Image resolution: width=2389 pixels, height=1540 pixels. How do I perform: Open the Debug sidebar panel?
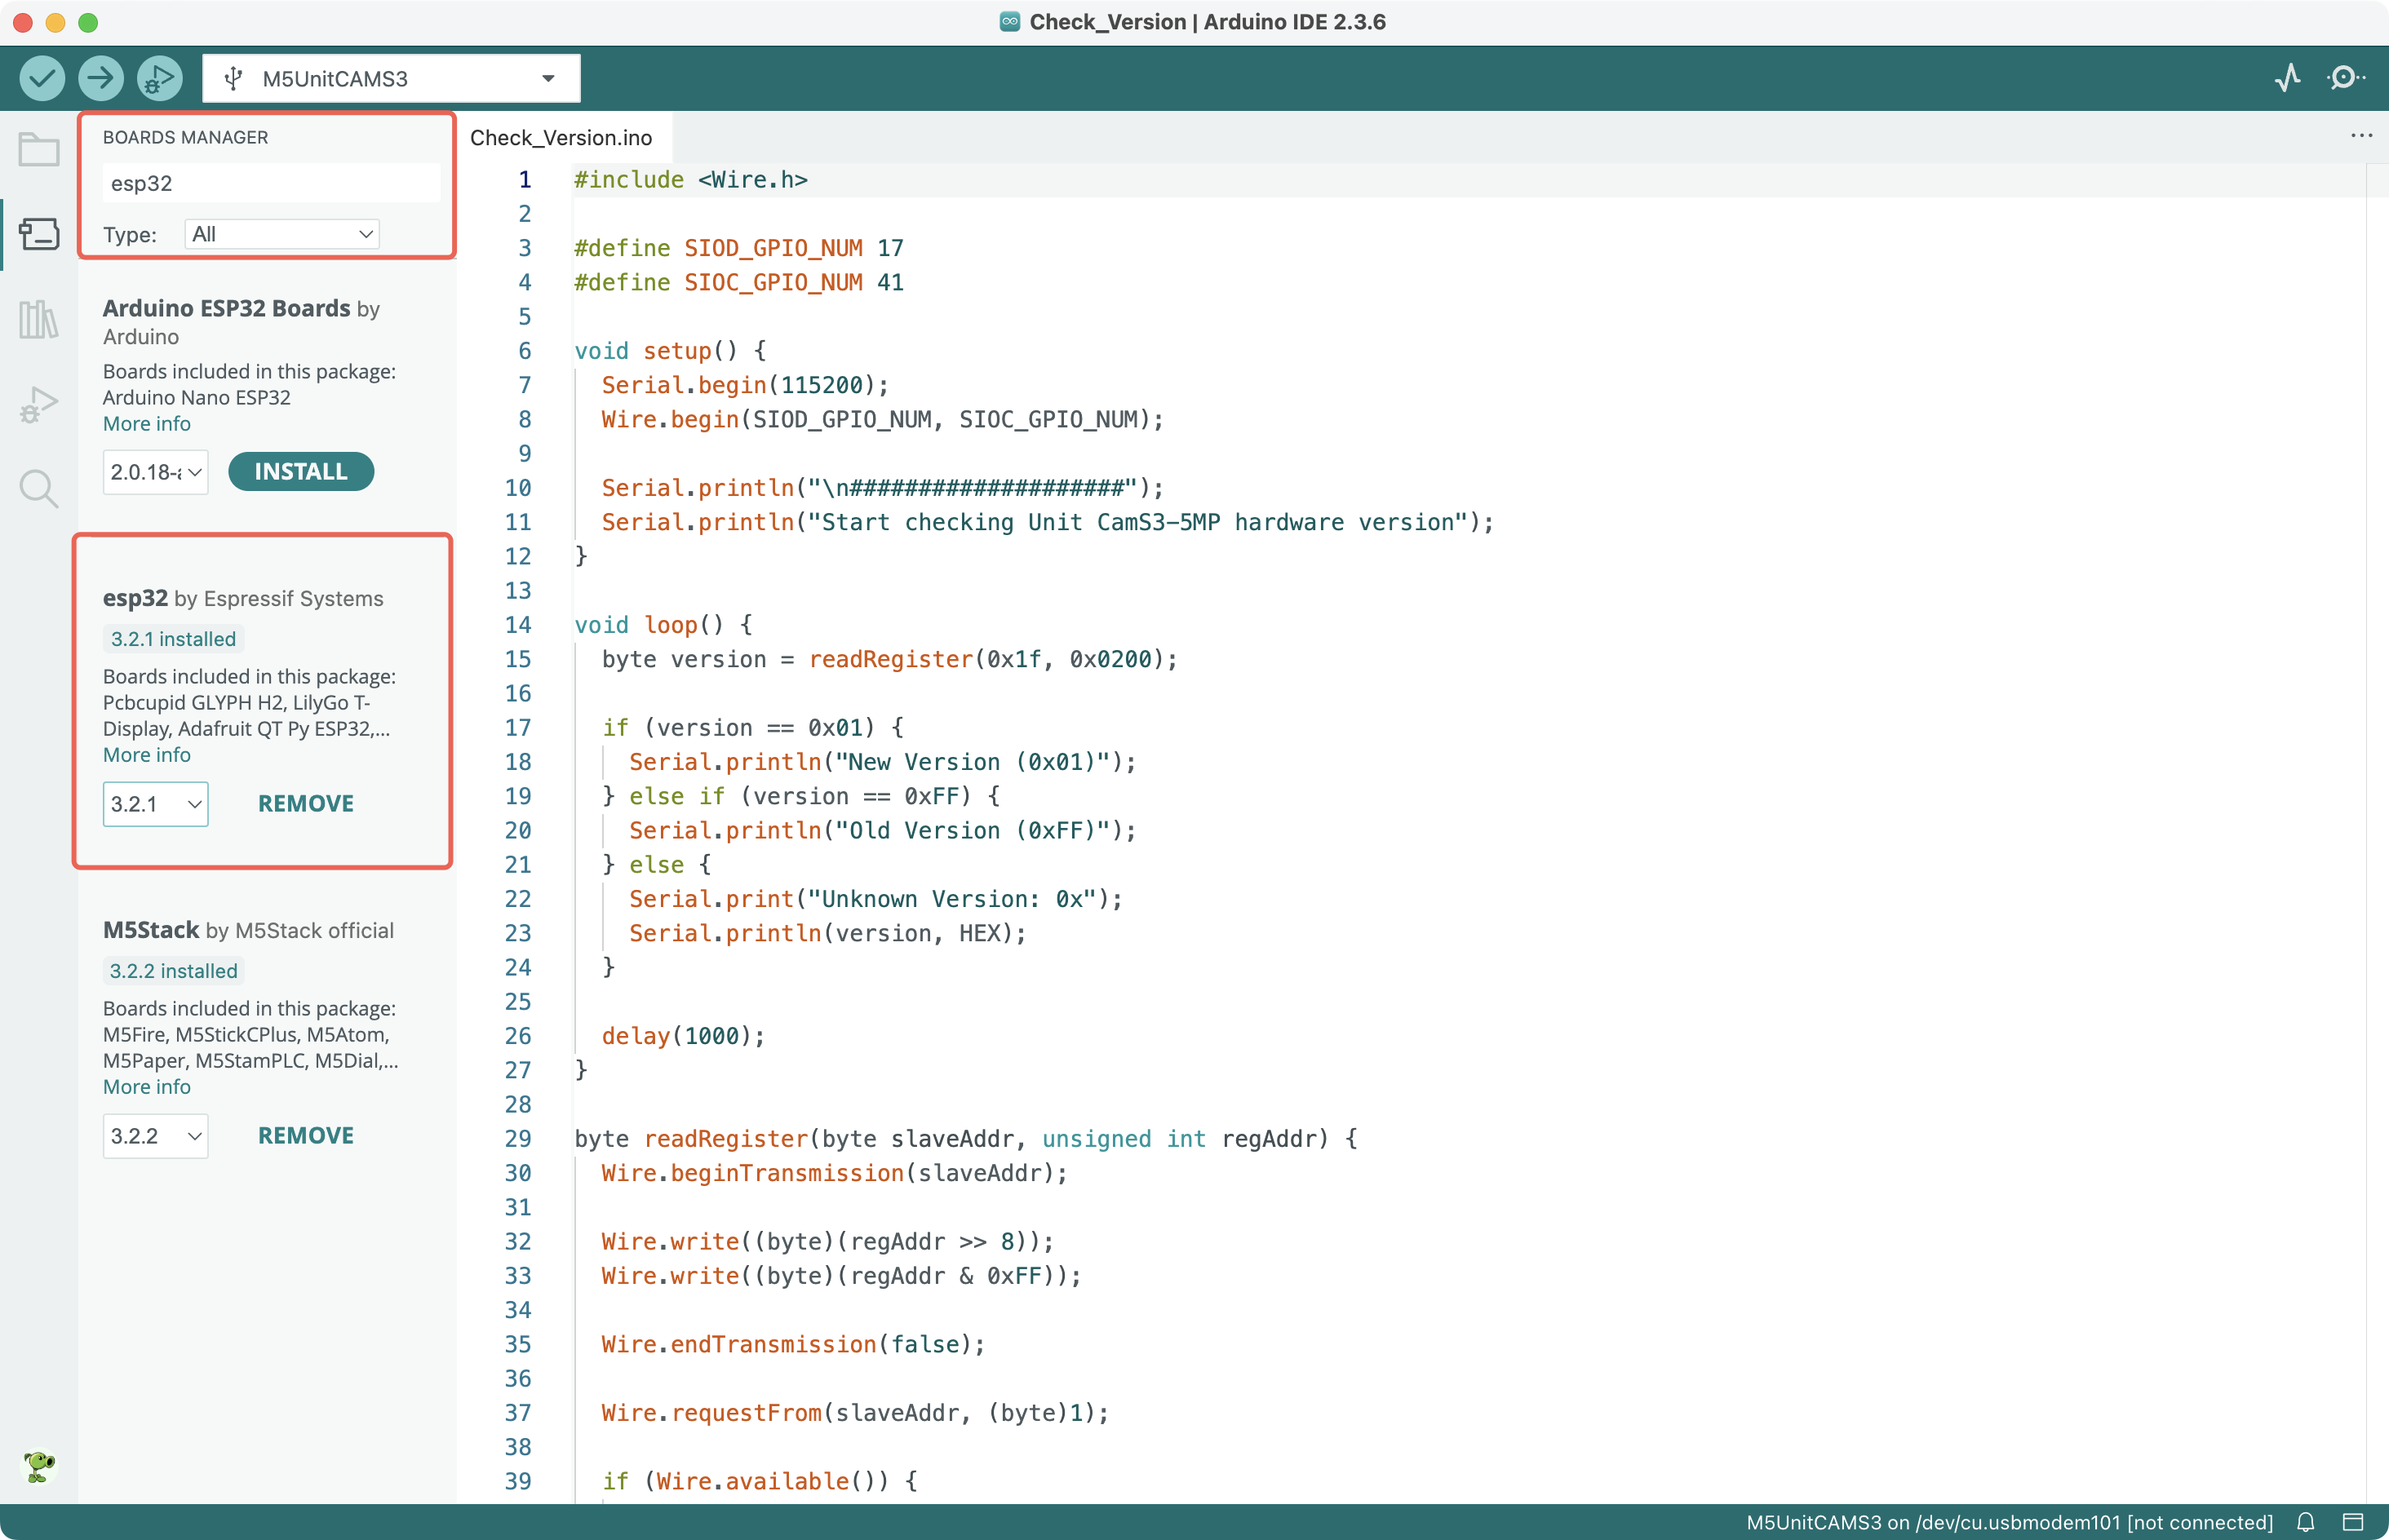39,404
